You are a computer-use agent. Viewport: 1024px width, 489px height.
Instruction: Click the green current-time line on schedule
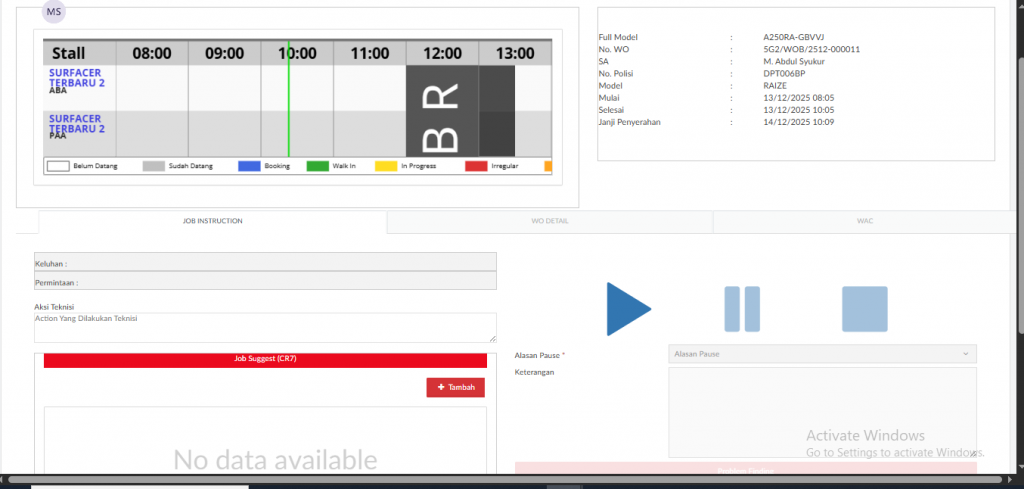pos(288,110)
